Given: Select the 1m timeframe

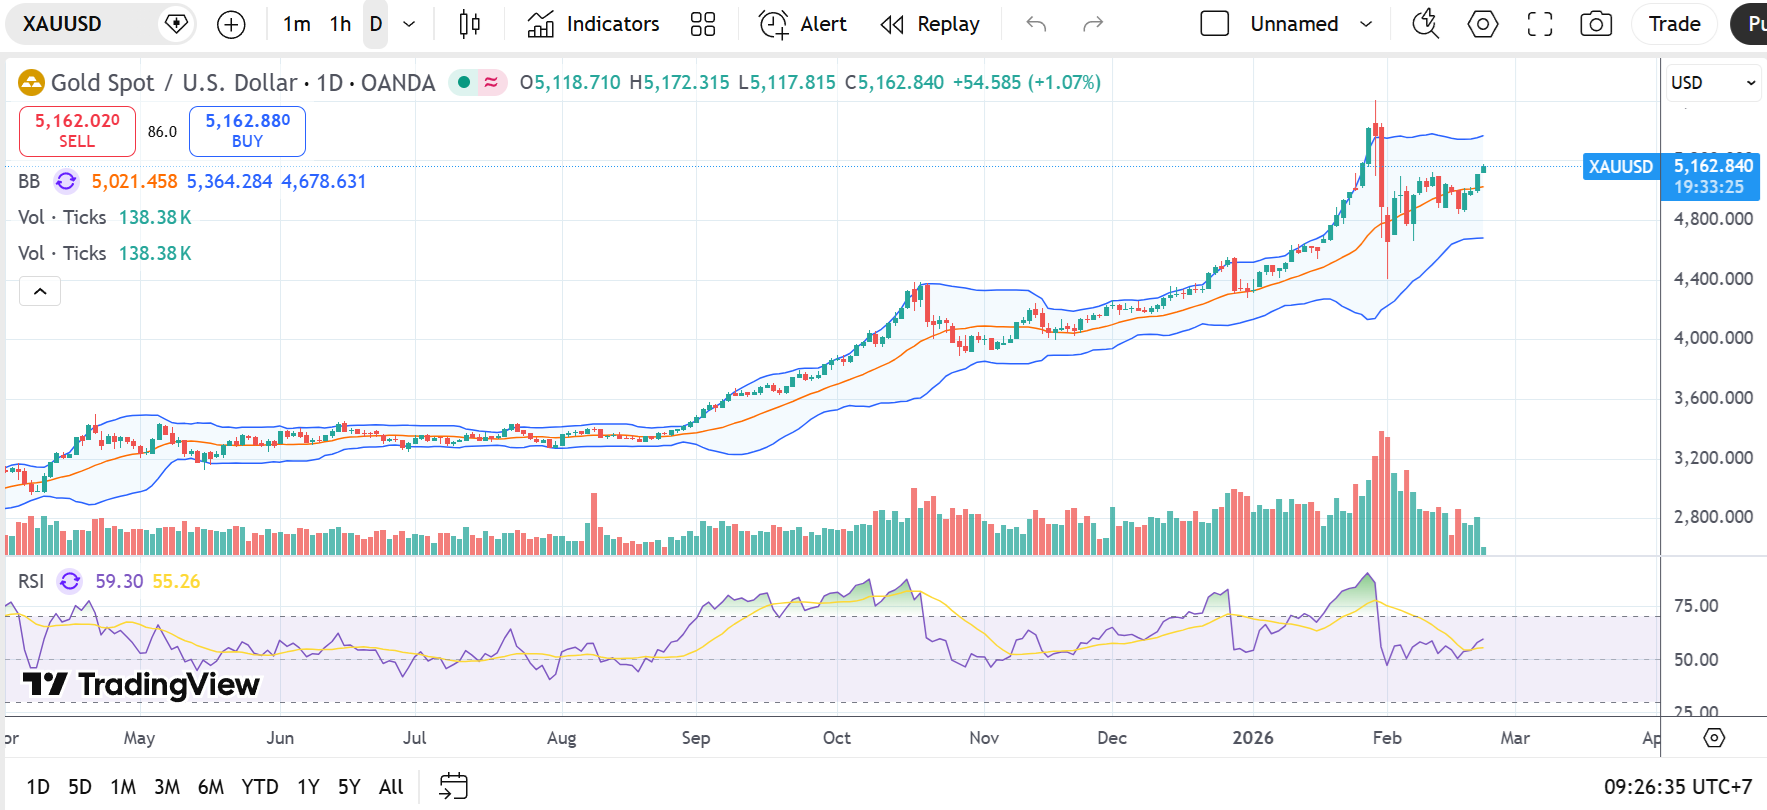Looking at the screenshot, I should click(x=296, y=24).
